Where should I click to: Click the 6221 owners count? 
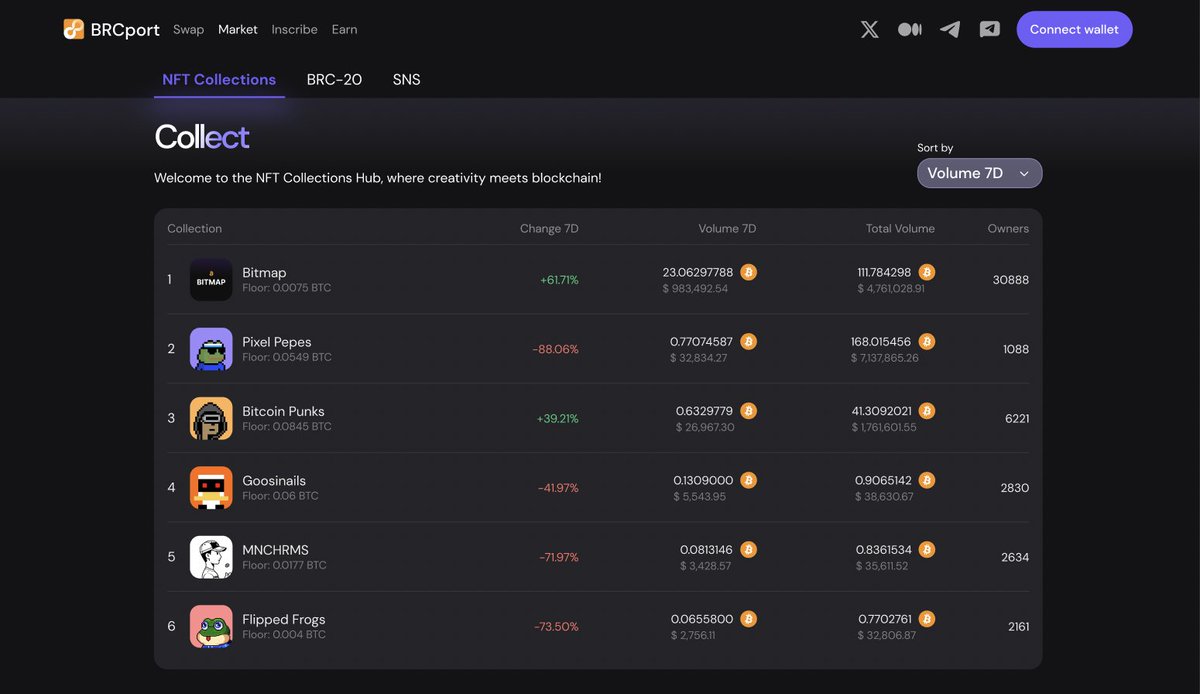pos(1017,418)
